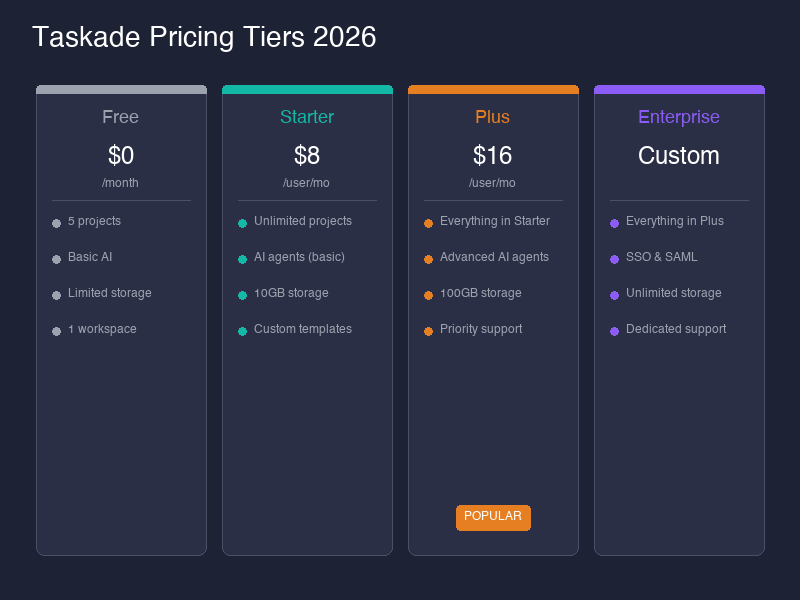This screenshot has width=800, height=600.
Task: Select the Priority support bullet icon
Action: (428, 330)
